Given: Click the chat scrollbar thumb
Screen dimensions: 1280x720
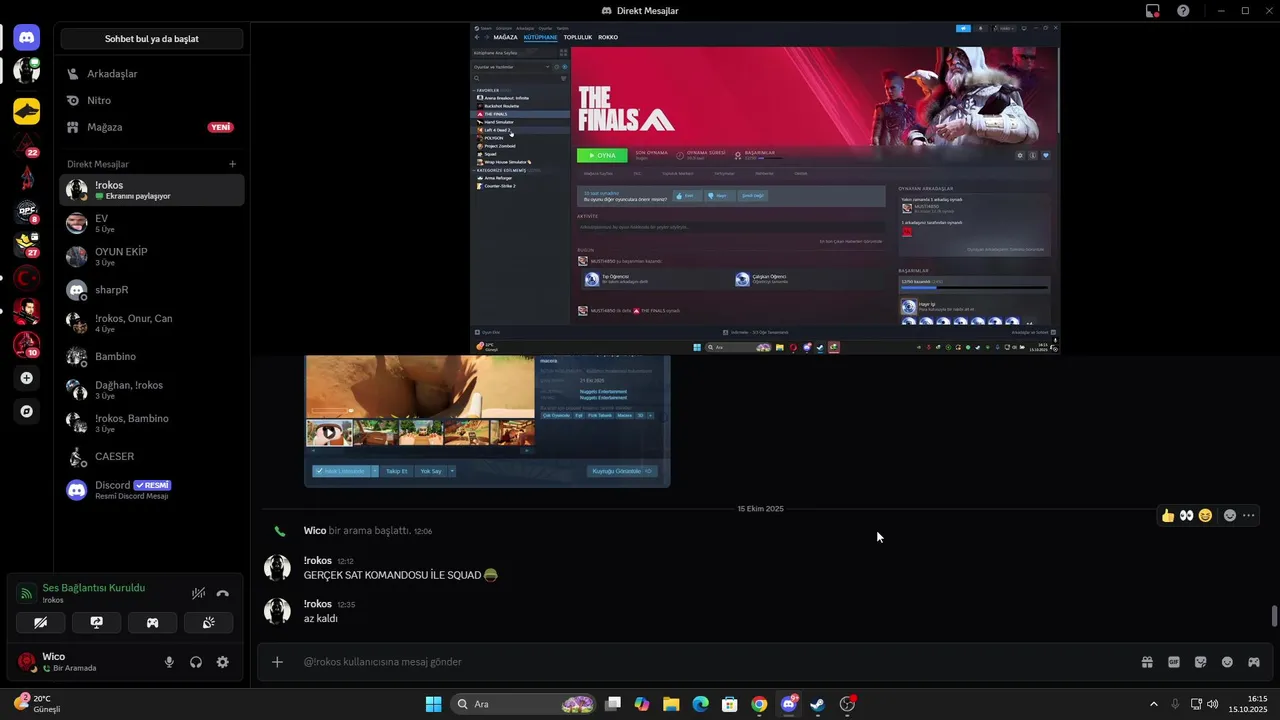Looking at the screenshot, I should [1274, 616].
